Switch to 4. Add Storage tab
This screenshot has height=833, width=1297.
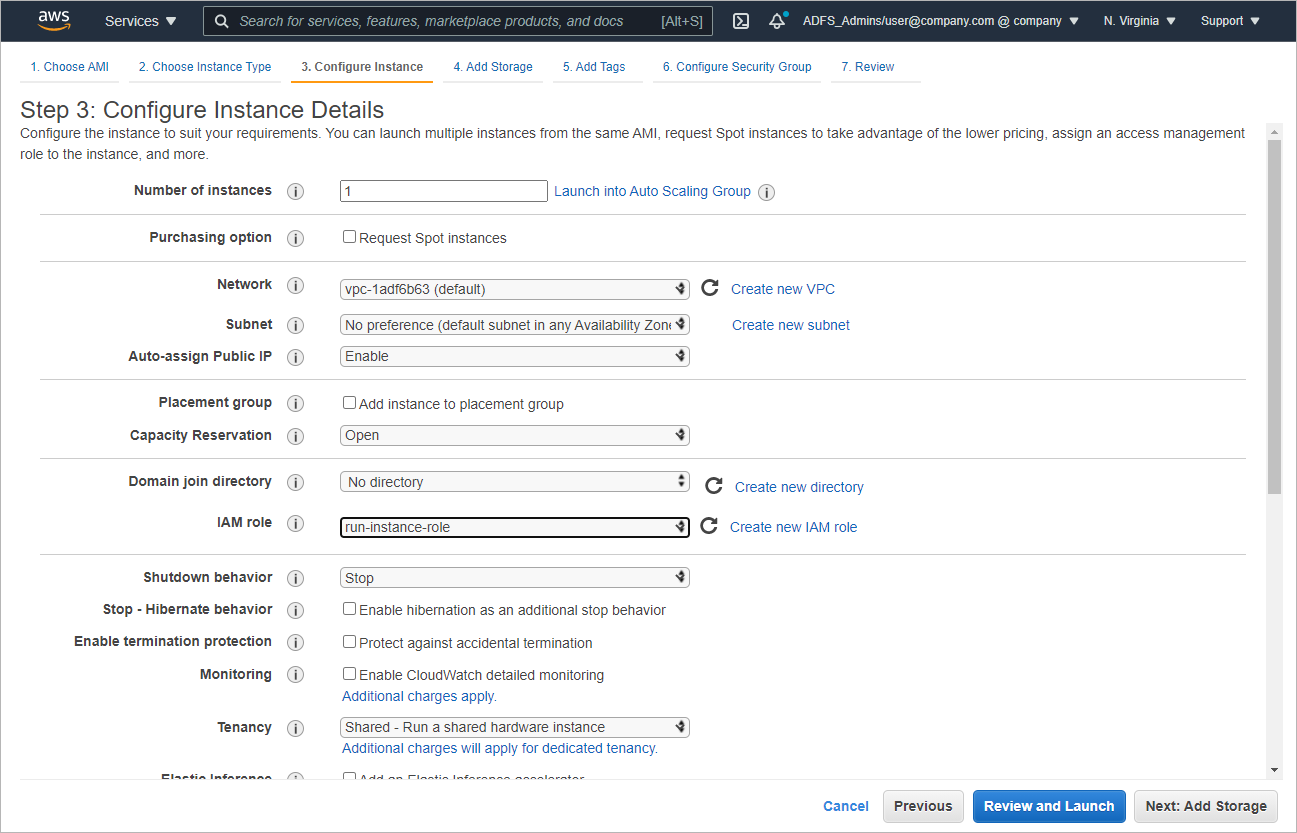(x=492, y=67)
